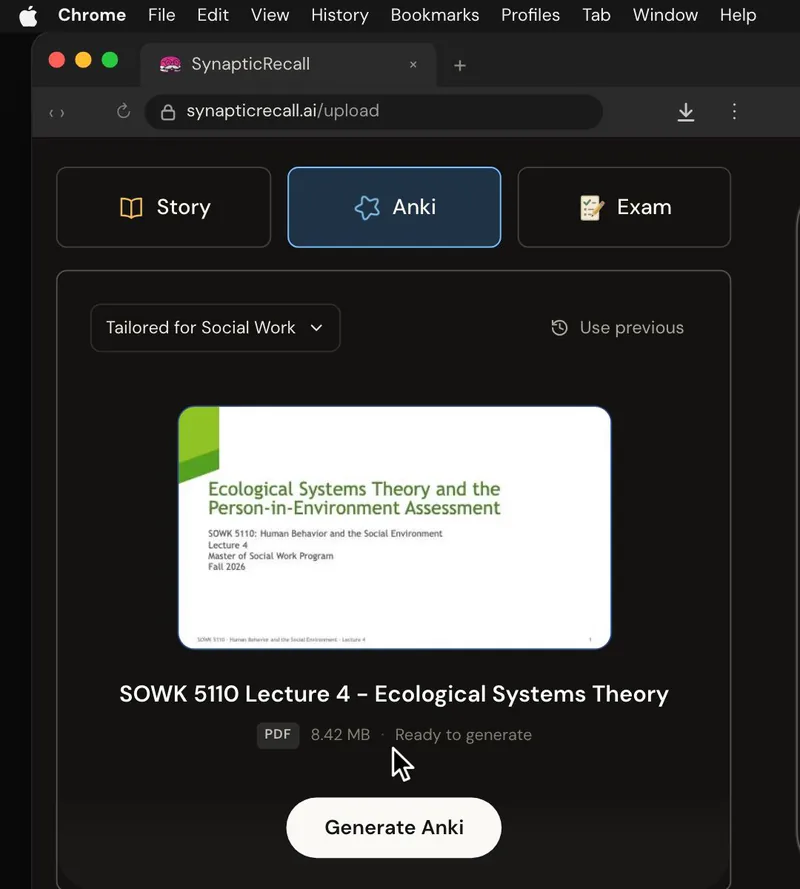The height and width of the screenshot is (889, 800).
Task: Click the PDF file type badge
Action: (x=278, y=735)
